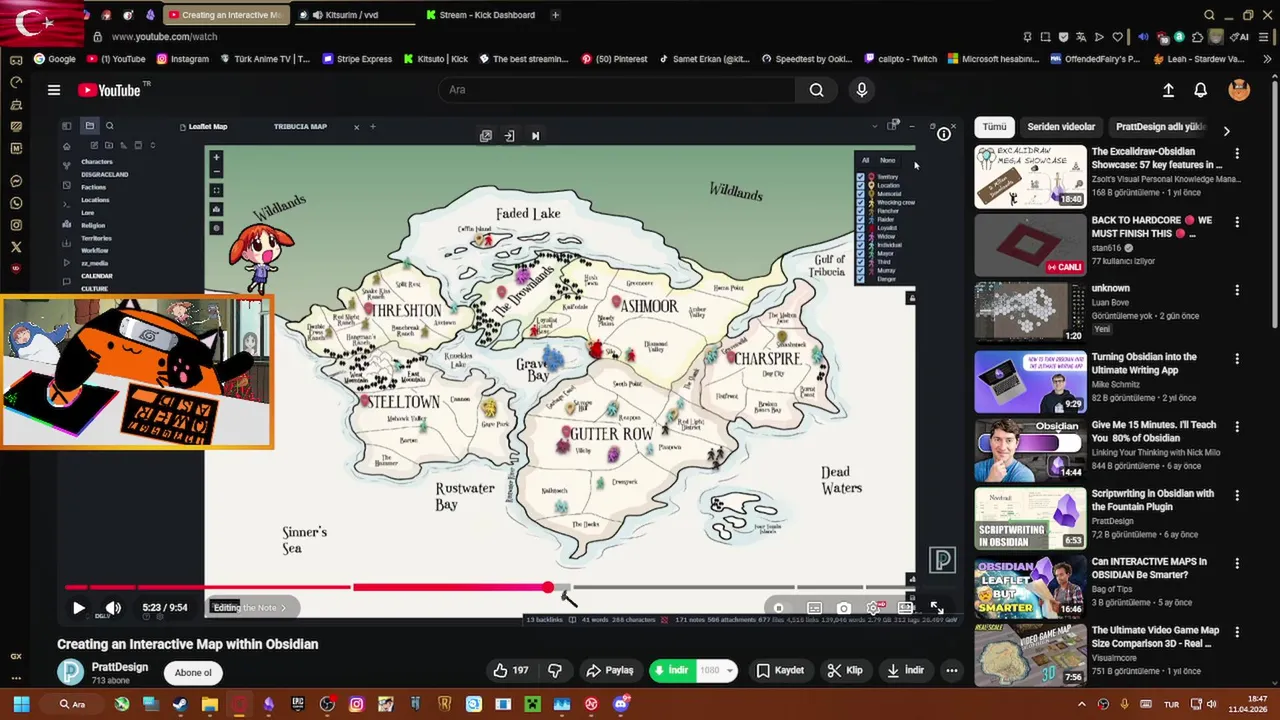Open video player settings gear
Image resolution: width=1280 pixels, height=720 pixels.
873,608
